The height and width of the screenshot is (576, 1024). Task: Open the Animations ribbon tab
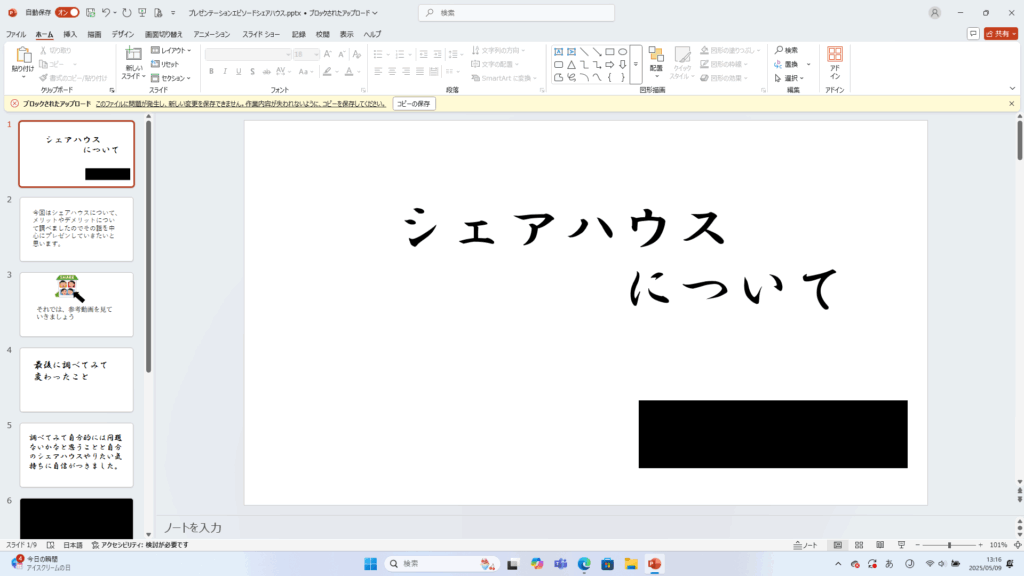pos(211,34)
